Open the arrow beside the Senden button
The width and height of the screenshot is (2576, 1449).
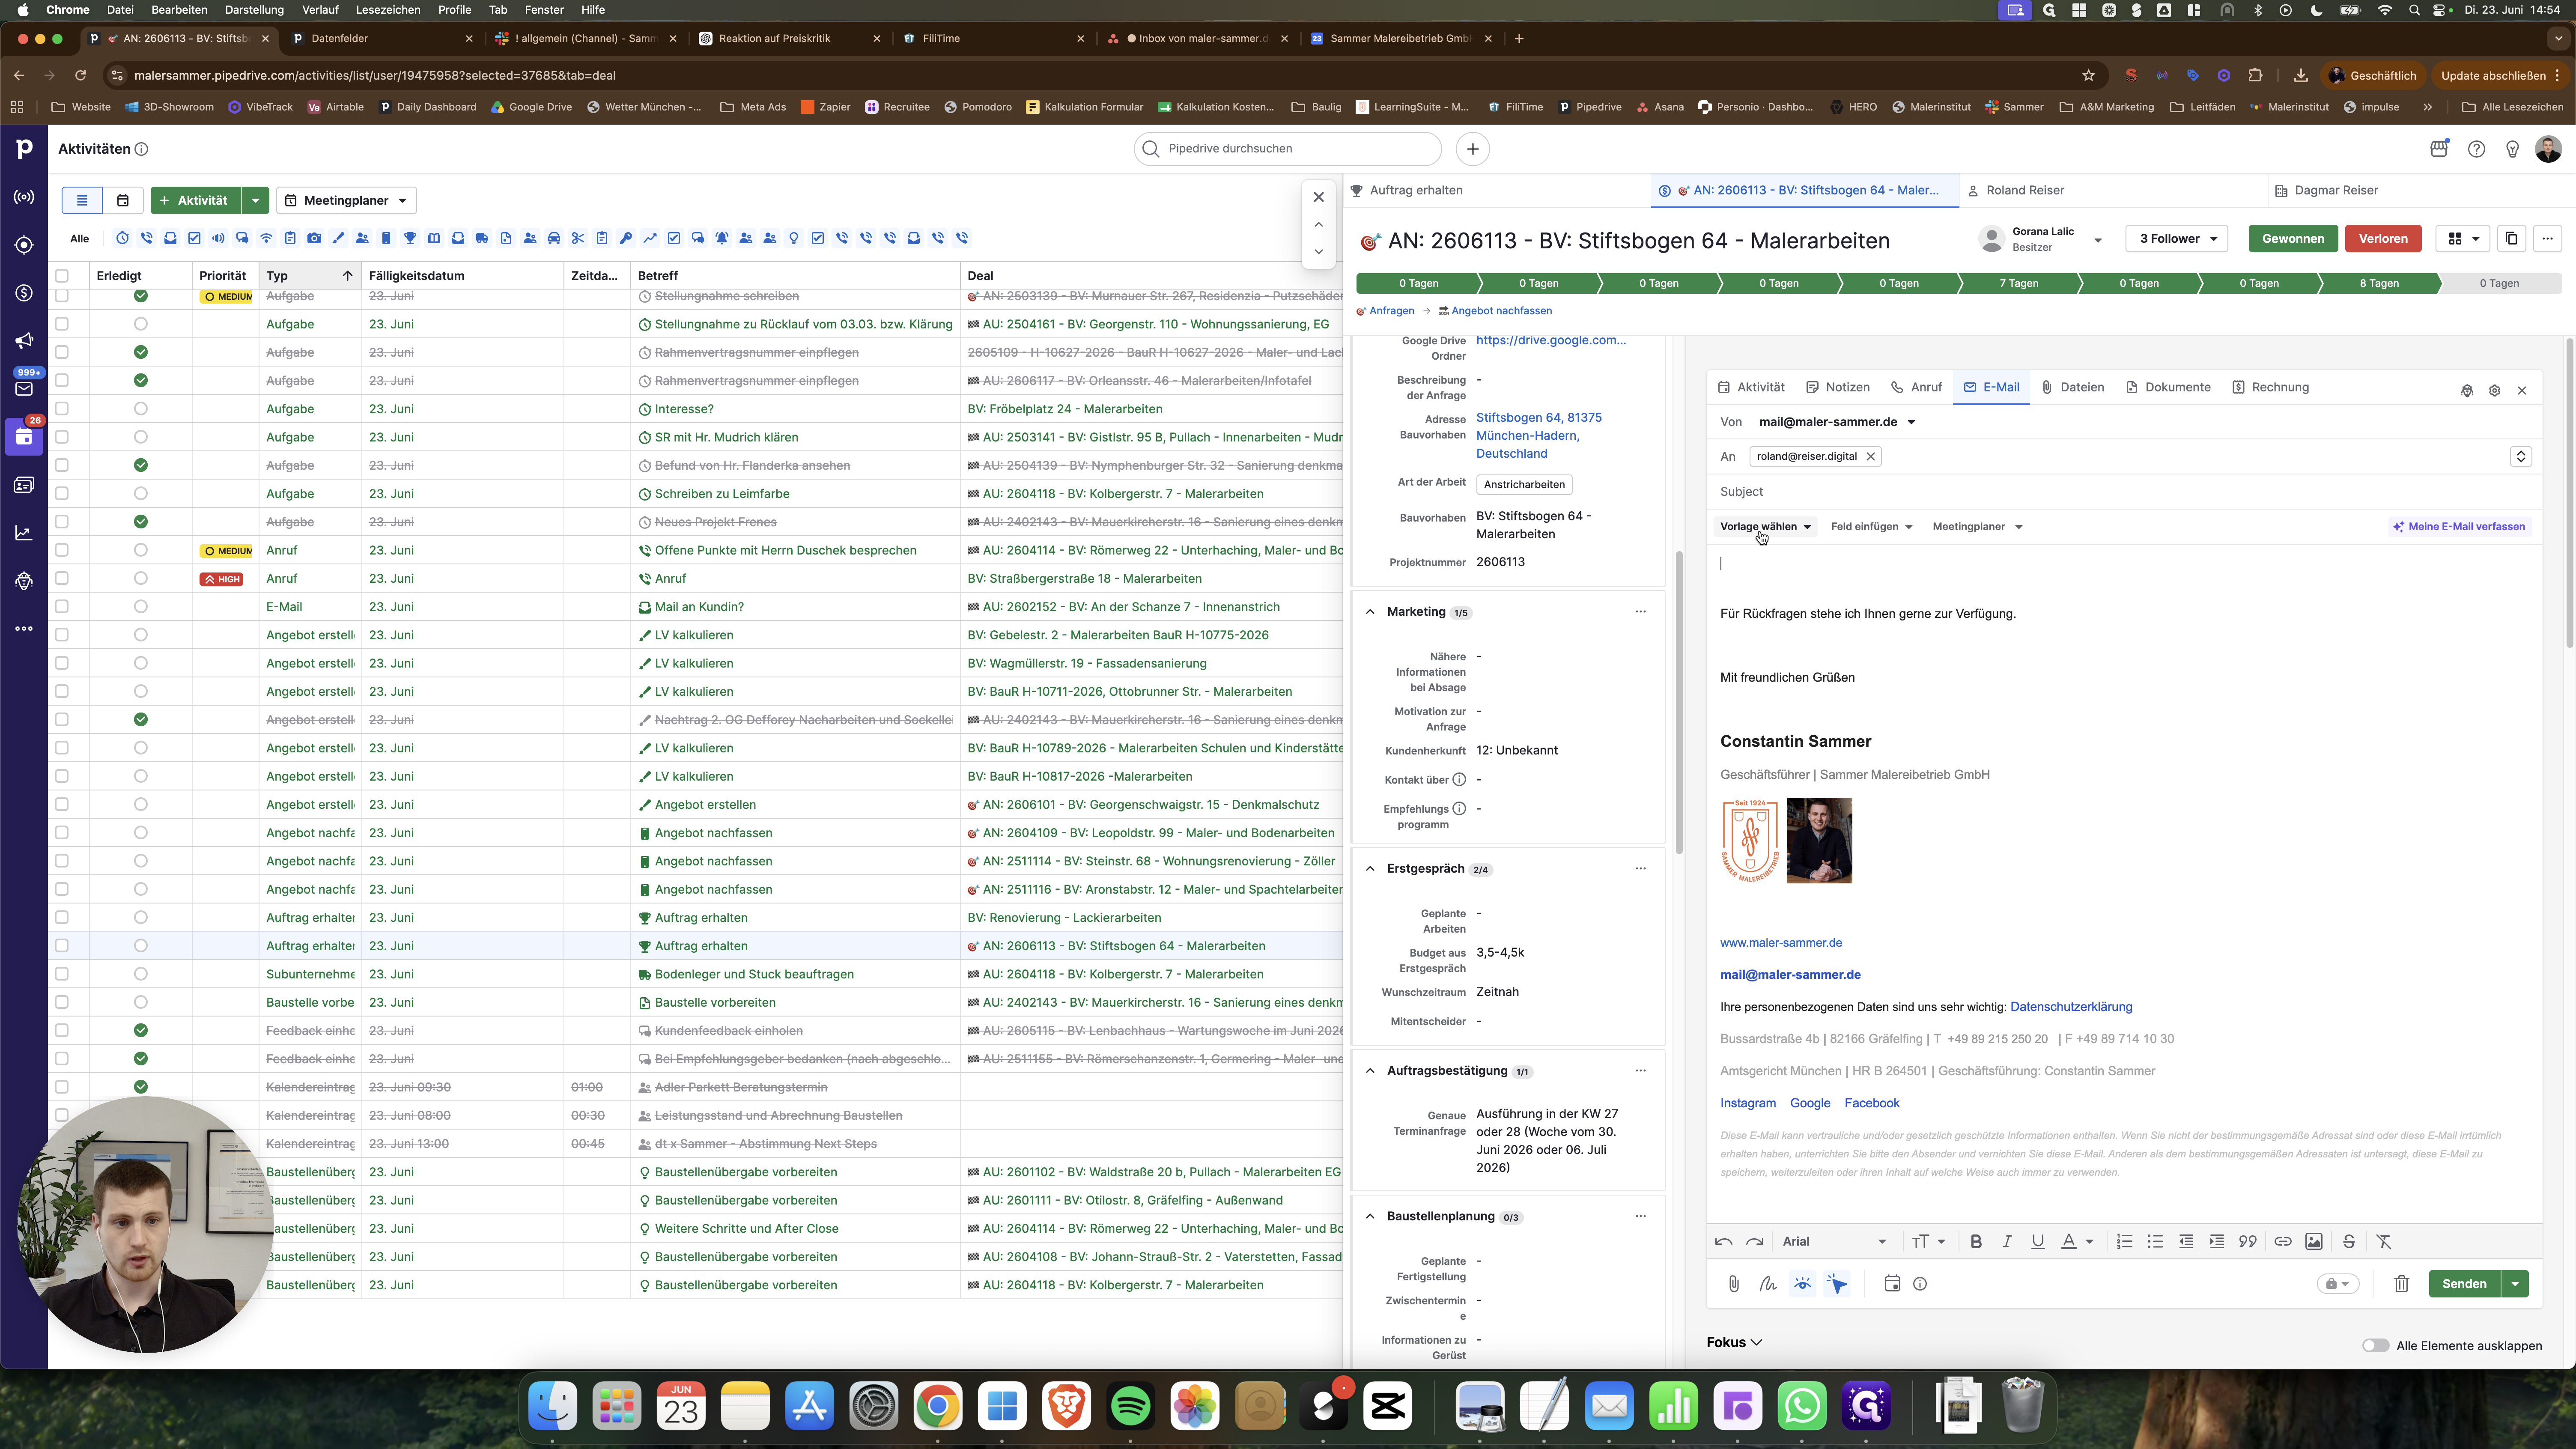(2515, 1284)
